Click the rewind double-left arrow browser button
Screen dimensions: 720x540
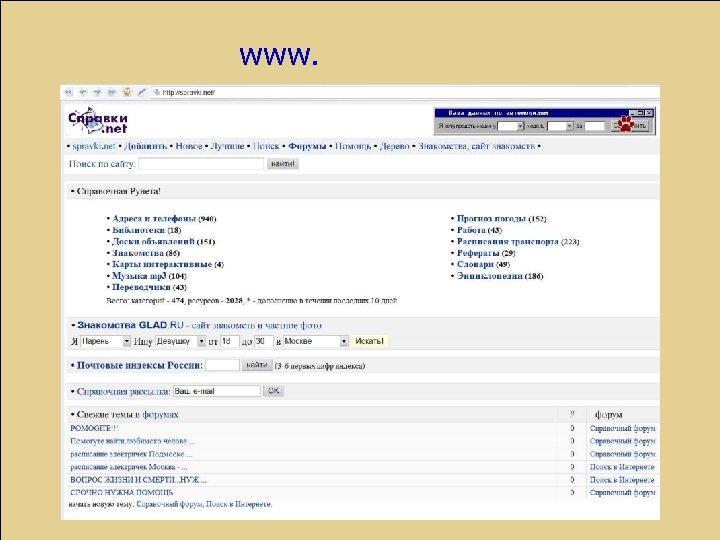pyautogui.click(x=68, y=92)
